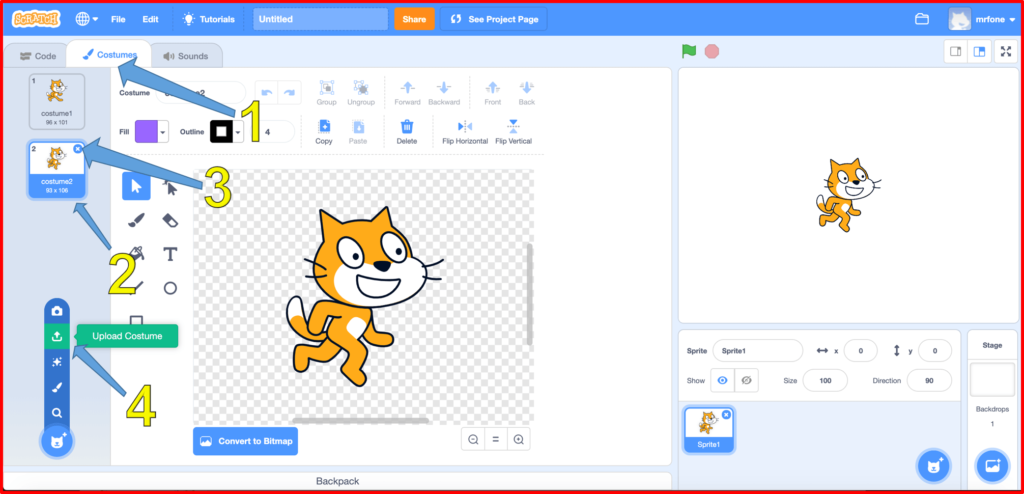The width and height of the screenshot is (1024, 494).
Task: Click the Ungroup icon
Action: point(361,93)
